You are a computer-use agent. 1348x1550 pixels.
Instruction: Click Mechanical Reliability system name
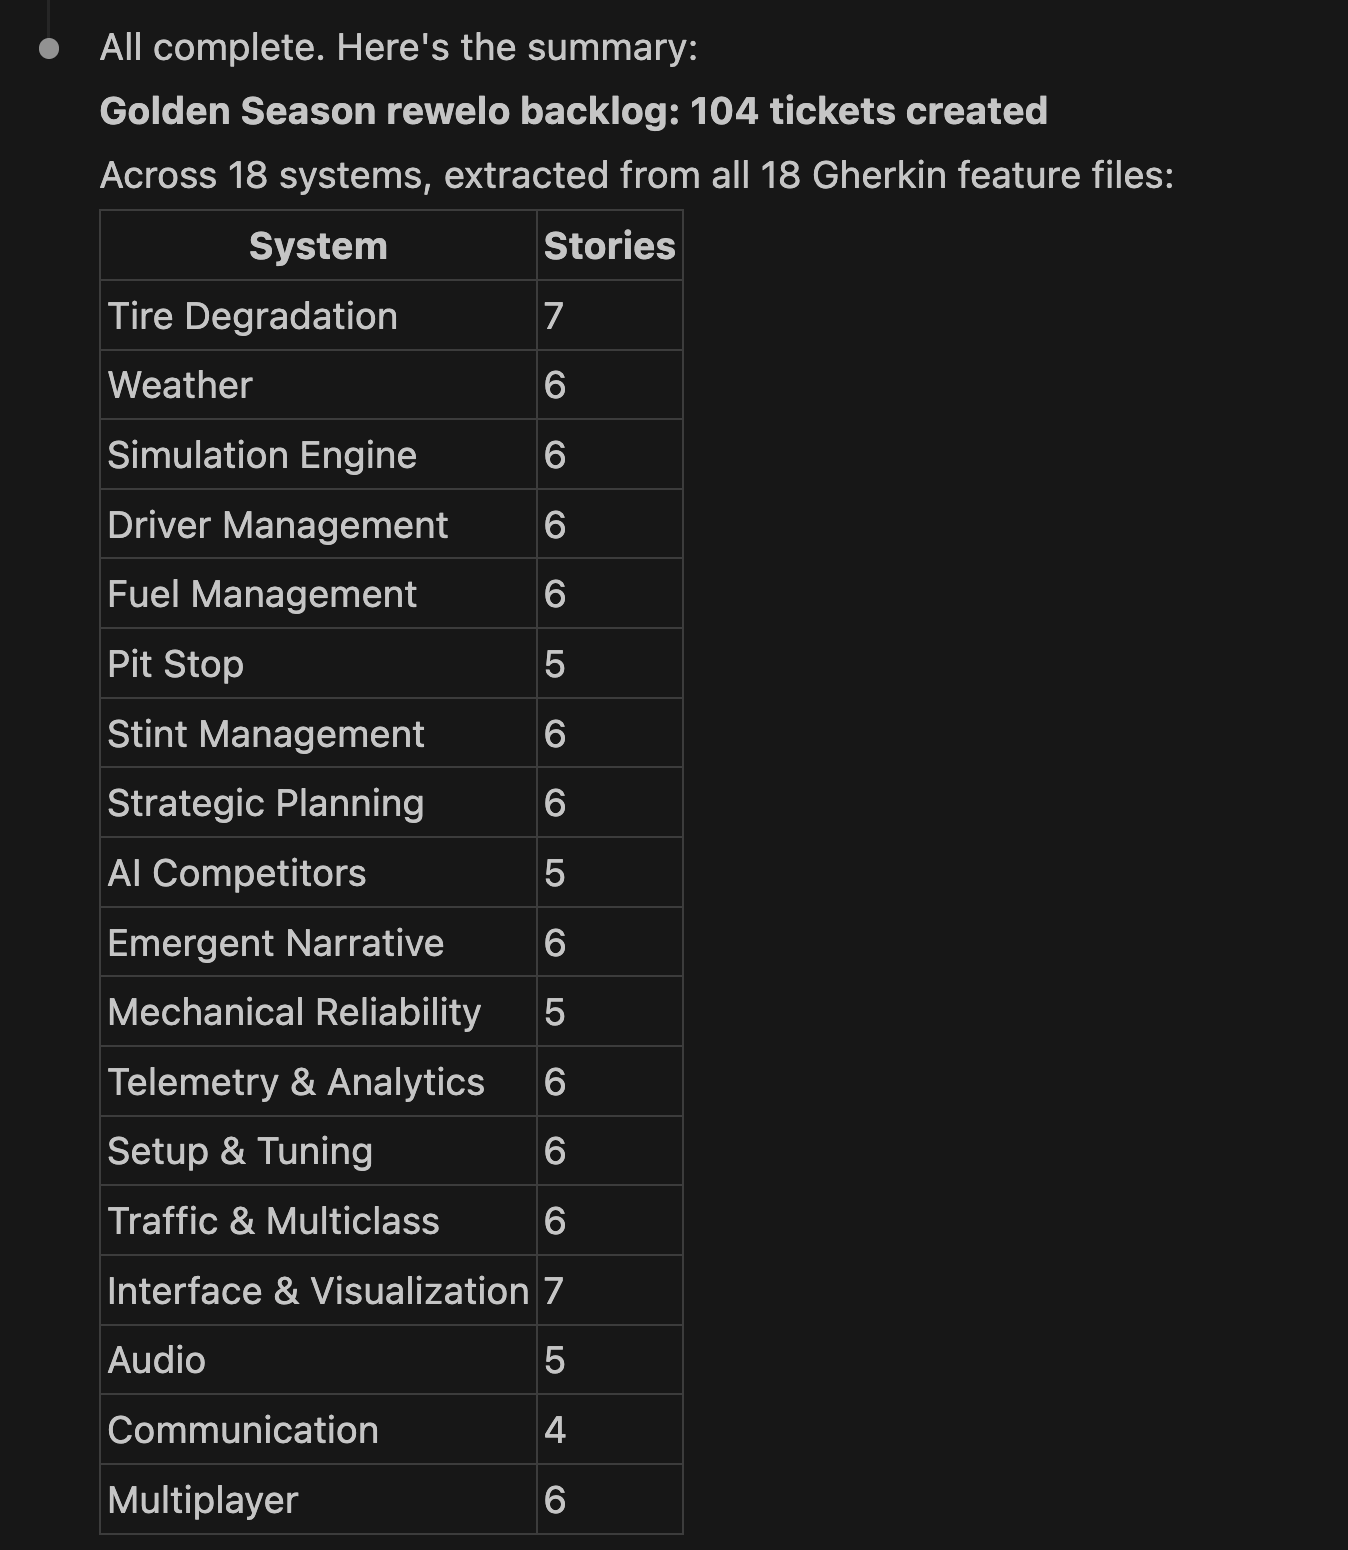pyautogui.click(x=294, y=1012)
